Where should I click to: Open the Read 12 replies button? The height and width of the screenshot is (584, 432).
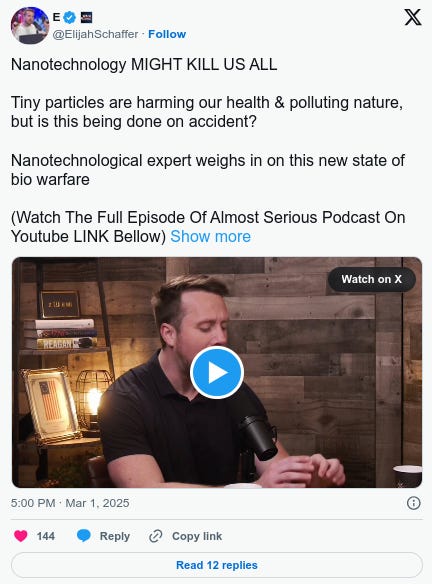click(x=217, y=565)
